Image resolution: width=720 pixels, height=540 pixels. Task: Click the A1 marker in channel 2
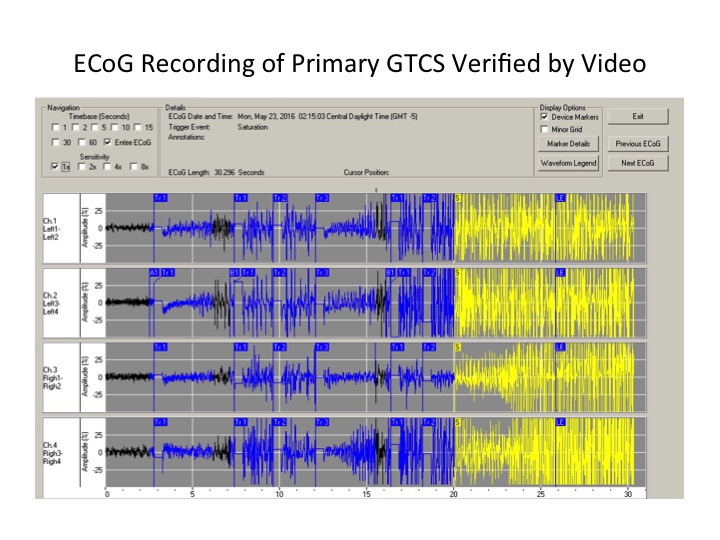(156, 272)
